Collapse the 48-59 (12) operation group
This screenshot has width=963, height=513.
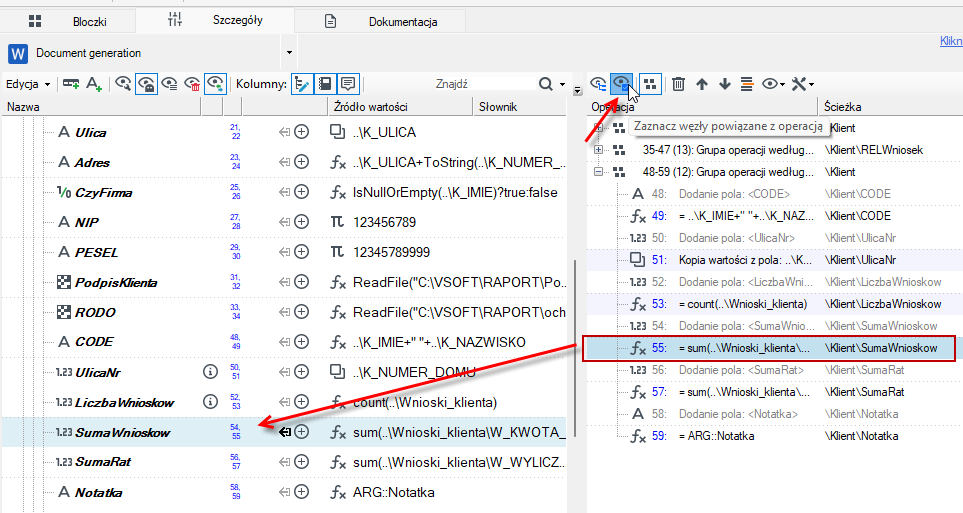click(598, 171)
